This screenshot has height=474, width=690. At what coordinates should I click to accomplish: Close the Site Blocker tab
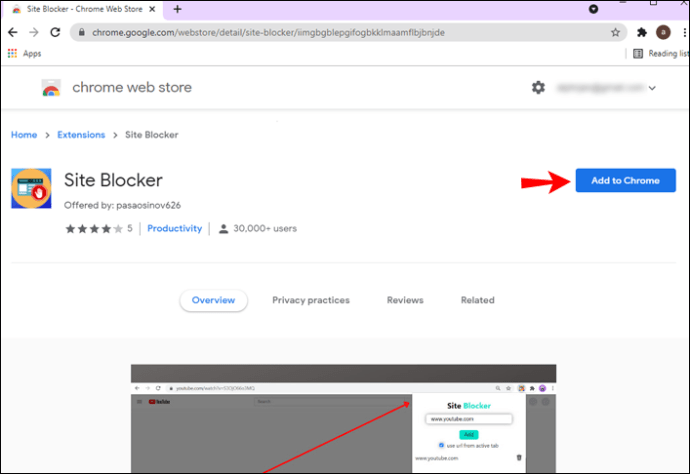click(x=152, y=9)
